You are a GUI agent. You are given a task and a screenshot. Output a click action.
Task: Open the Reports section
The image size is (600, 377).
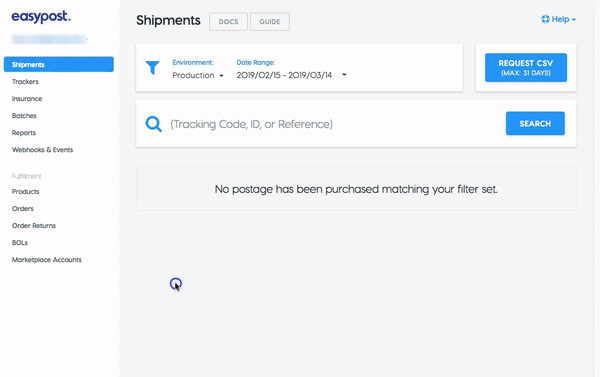(24, 133)
